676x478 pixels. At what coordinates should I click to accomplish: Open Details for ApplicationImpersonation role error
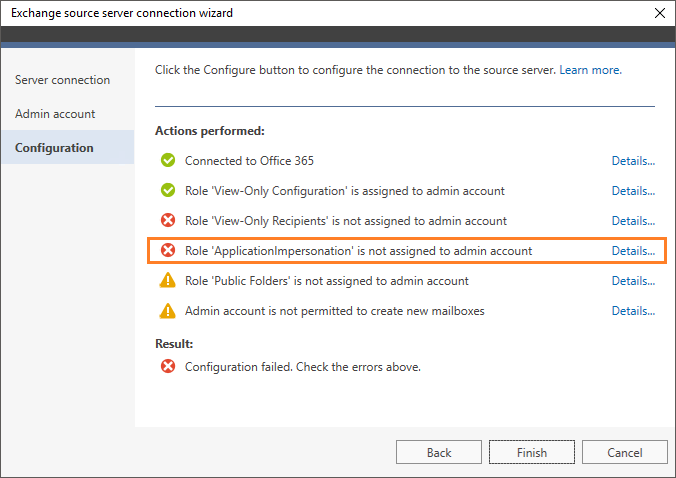point(633,251)
